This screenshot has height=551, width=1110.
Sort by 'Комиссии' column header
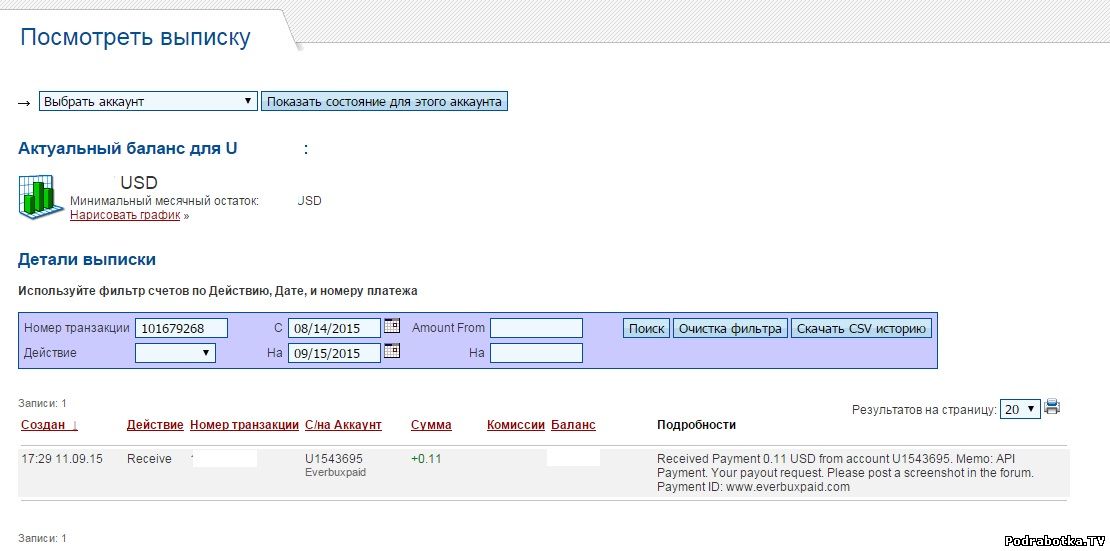pyautogui.click(x=515, y=425)
